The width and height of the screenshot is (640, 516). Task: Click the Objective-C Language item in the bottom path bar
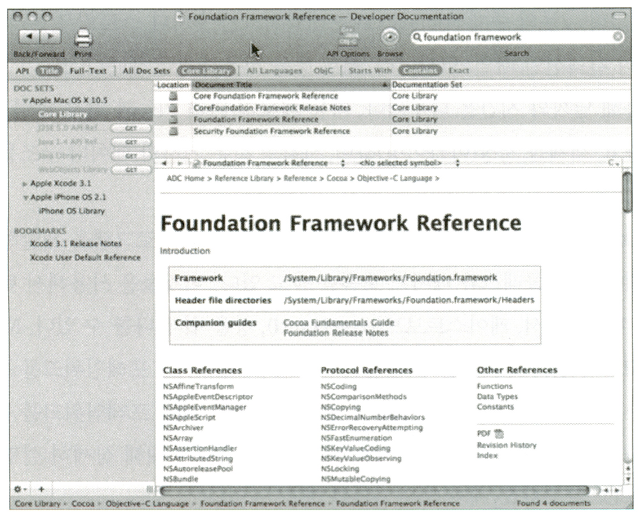[147, 504]
